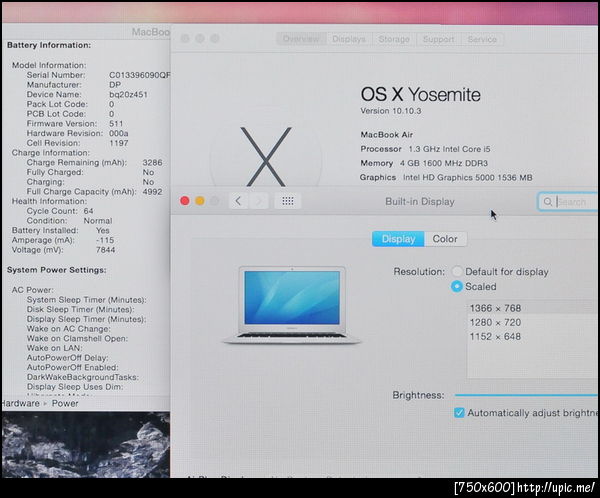Click the MacBook Air display thumbnail image
The height and width of the screenshot is (498, 600).
tap(292, 305)
